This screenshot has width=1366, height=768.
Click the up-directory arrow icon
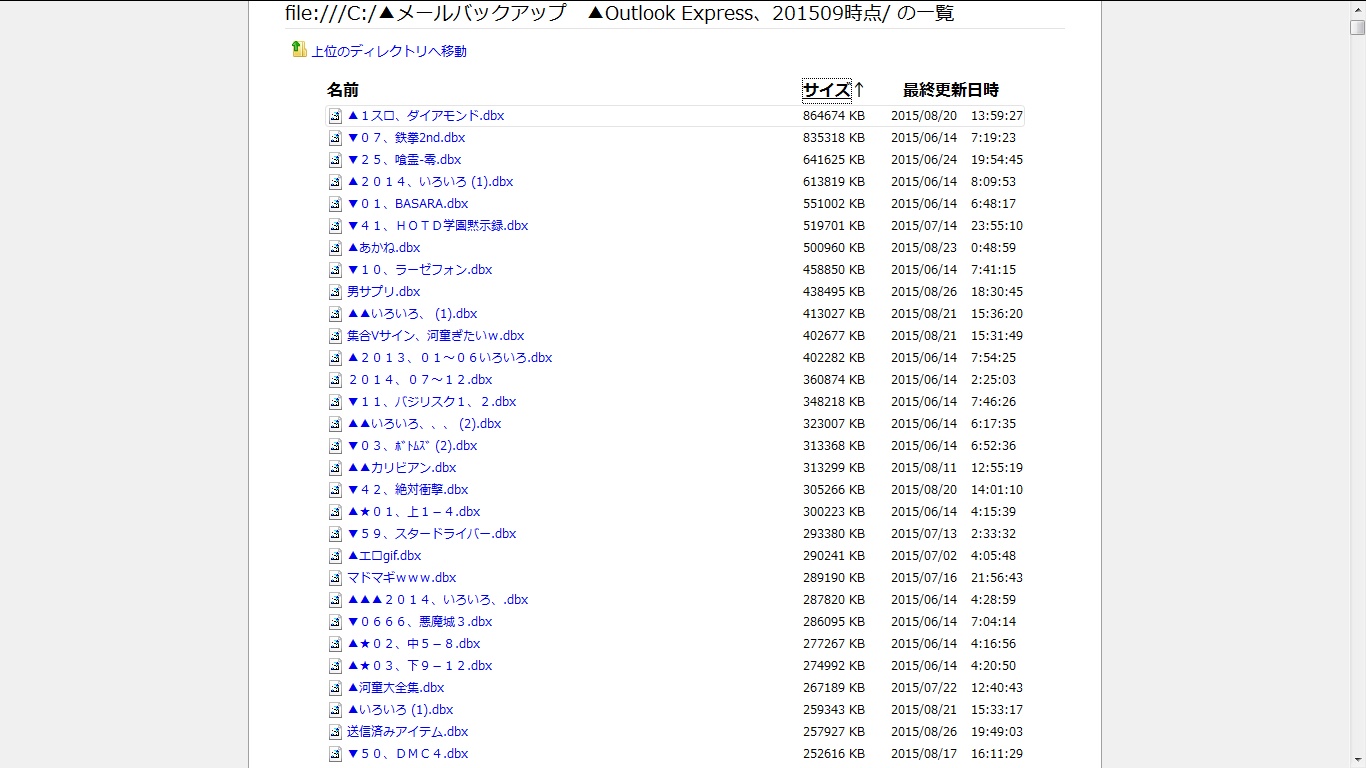click(x=299, y=49)
